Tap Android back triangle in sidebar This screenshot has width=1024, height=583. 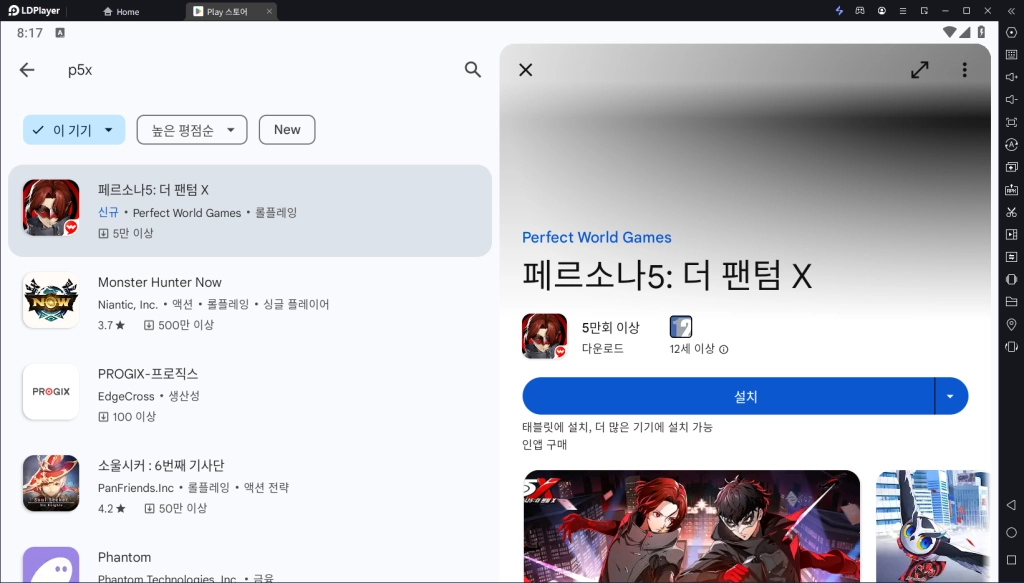tap(1011, 505)
